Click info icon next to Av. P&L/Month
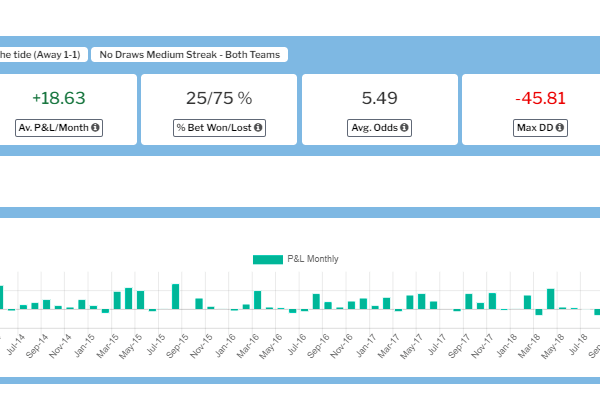Screen dimensions: 600x394 coord(95,128)
